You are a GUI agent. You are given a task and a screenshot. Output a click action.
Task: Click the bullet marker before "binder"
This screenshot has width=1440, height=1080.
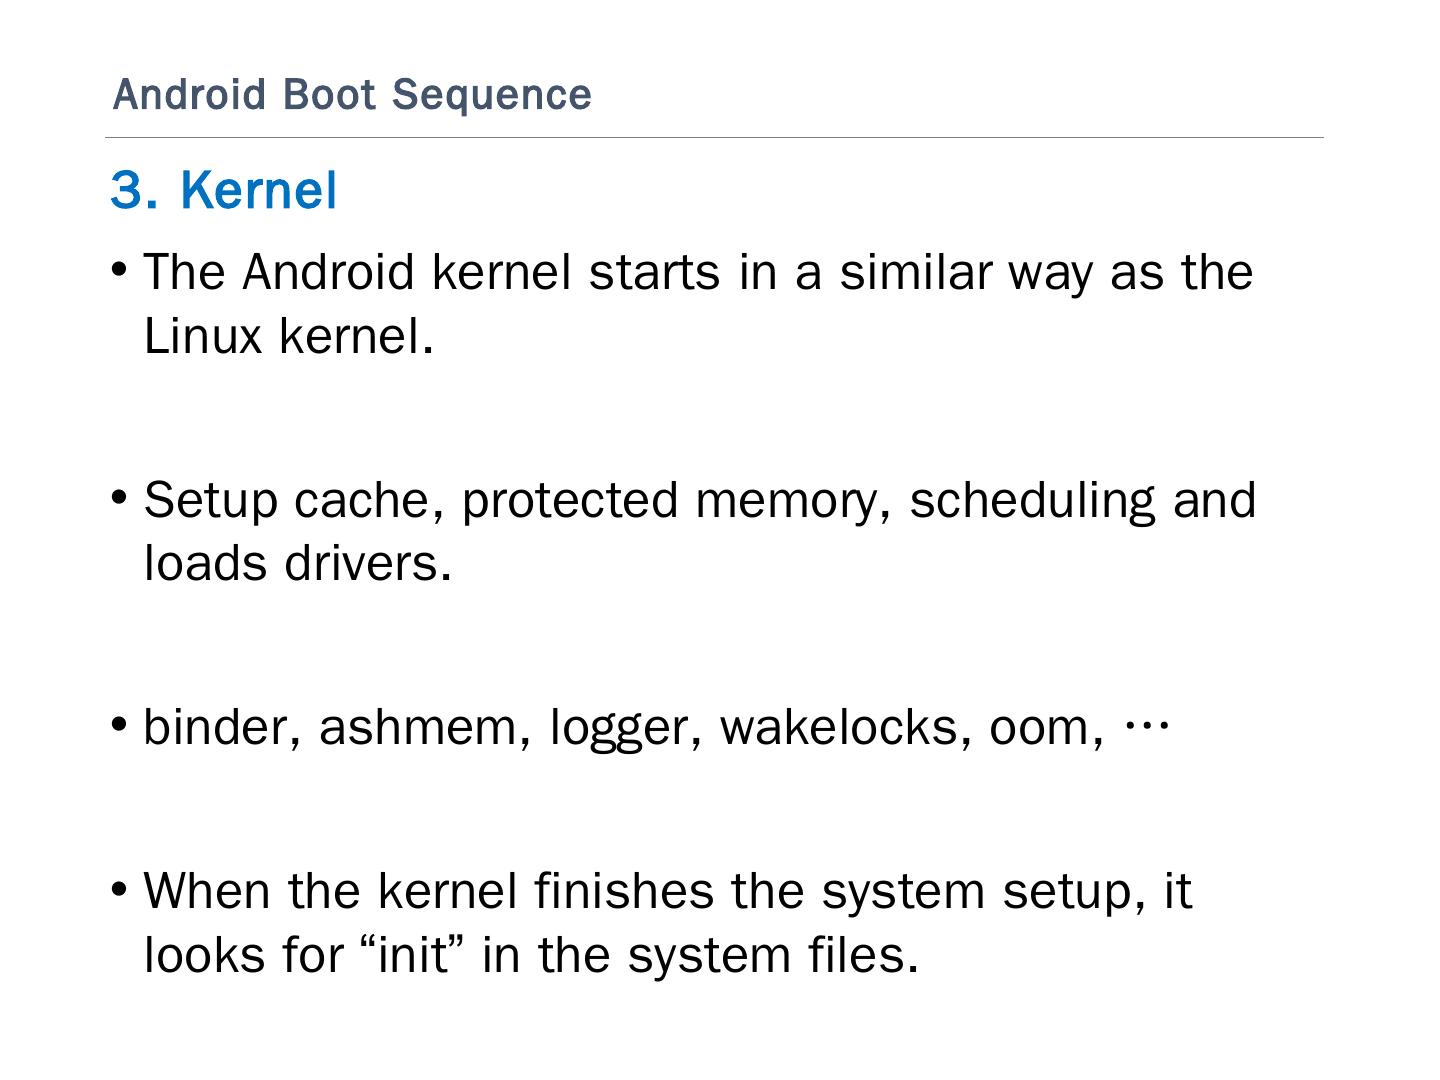119,724
